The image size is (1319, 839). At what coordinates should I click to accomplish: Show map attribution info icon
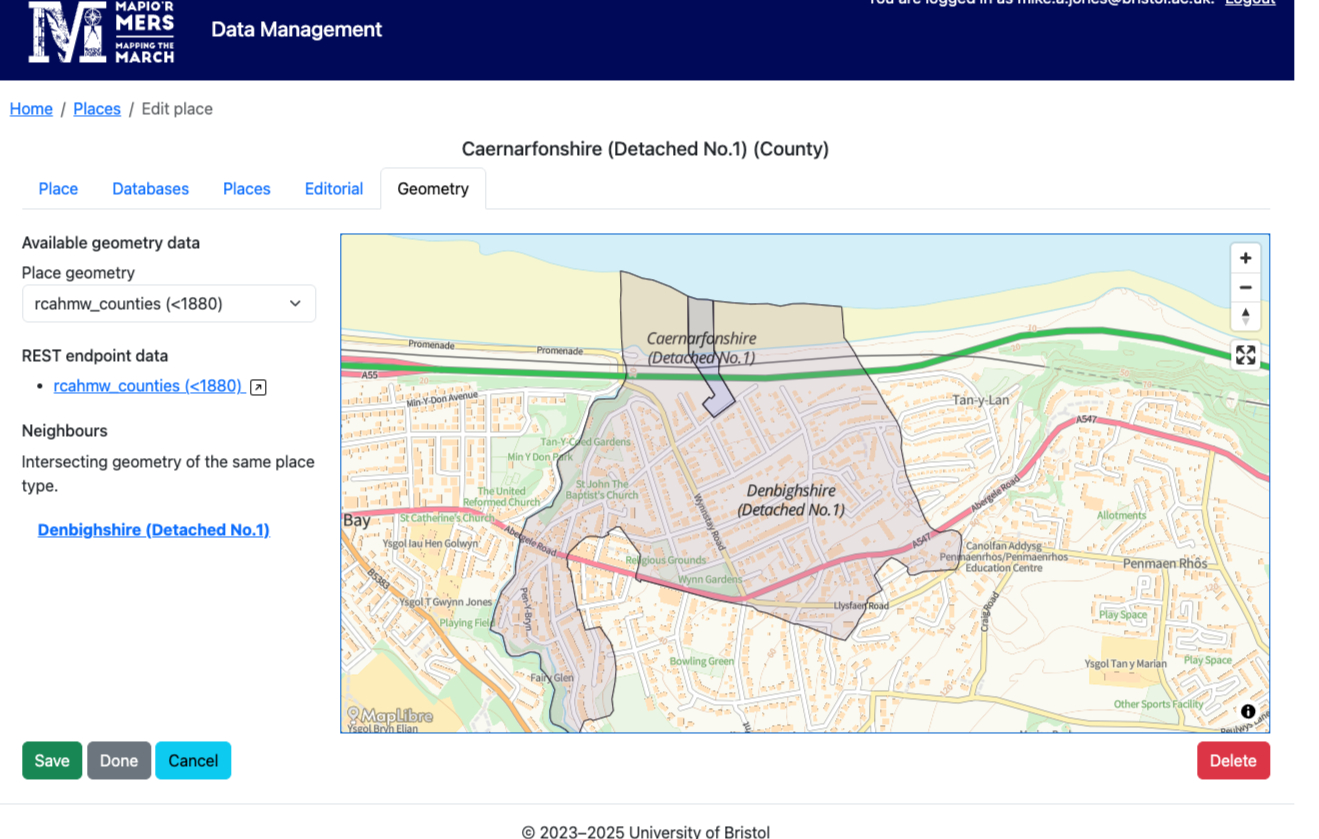1248,712
